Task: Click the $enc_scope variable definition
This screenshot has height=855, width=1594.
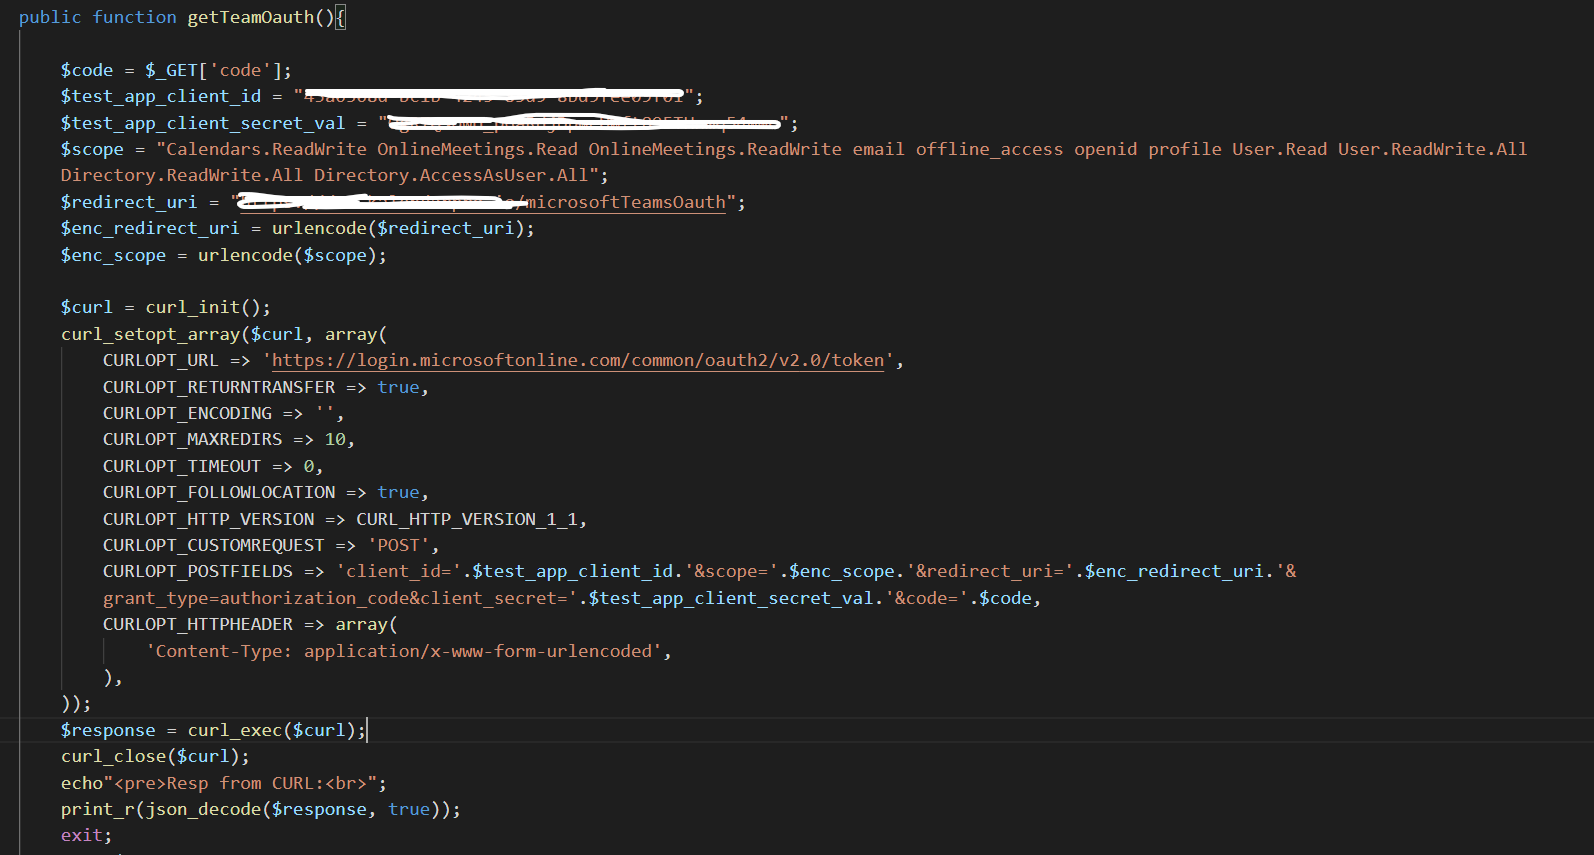Action: pos(113,255)
